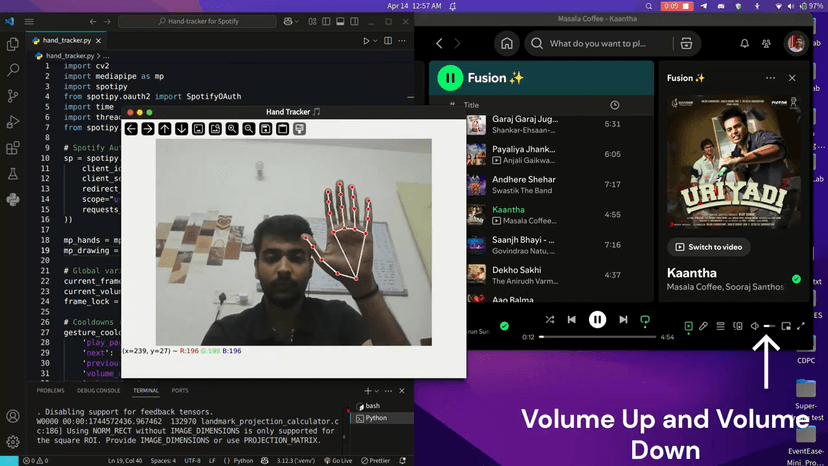Select the bash terminal in the list
828x466 pixels.
pos(372,406)
